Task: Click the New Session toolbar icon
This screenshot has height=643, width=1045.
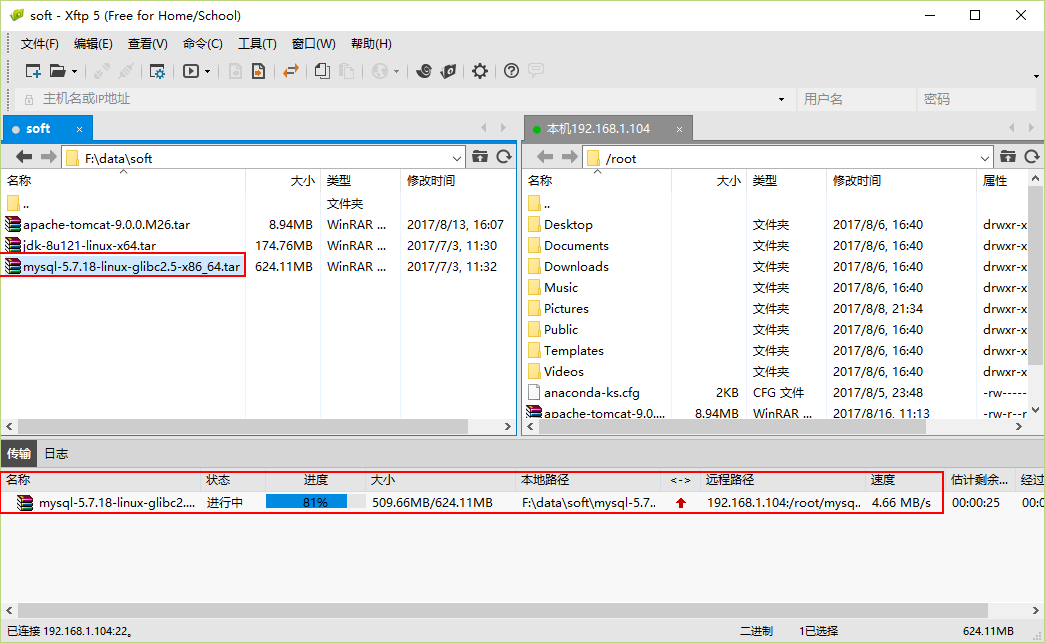Action: [33, 71]
